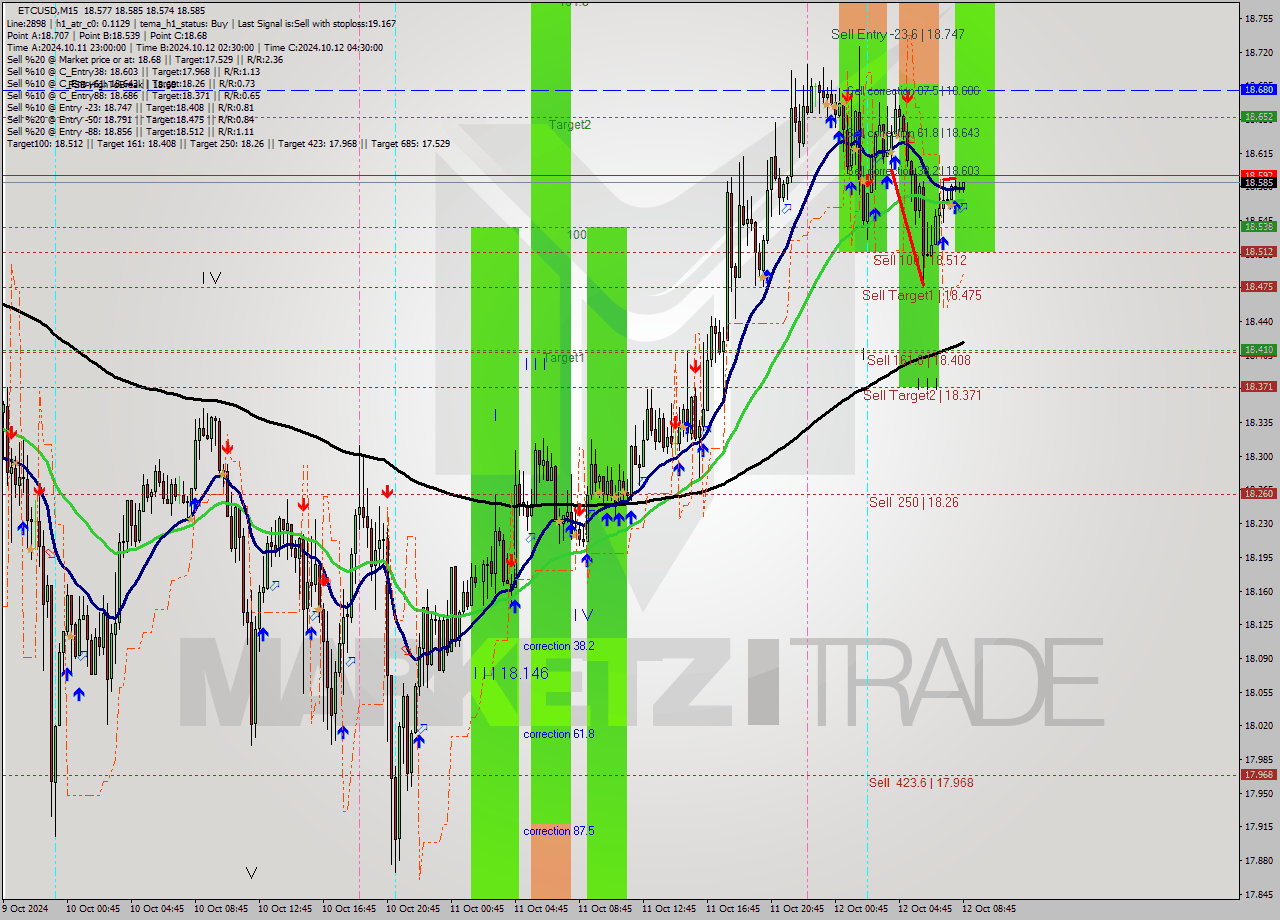Click the '12 Oct 08:45' time label

(989, 909)
